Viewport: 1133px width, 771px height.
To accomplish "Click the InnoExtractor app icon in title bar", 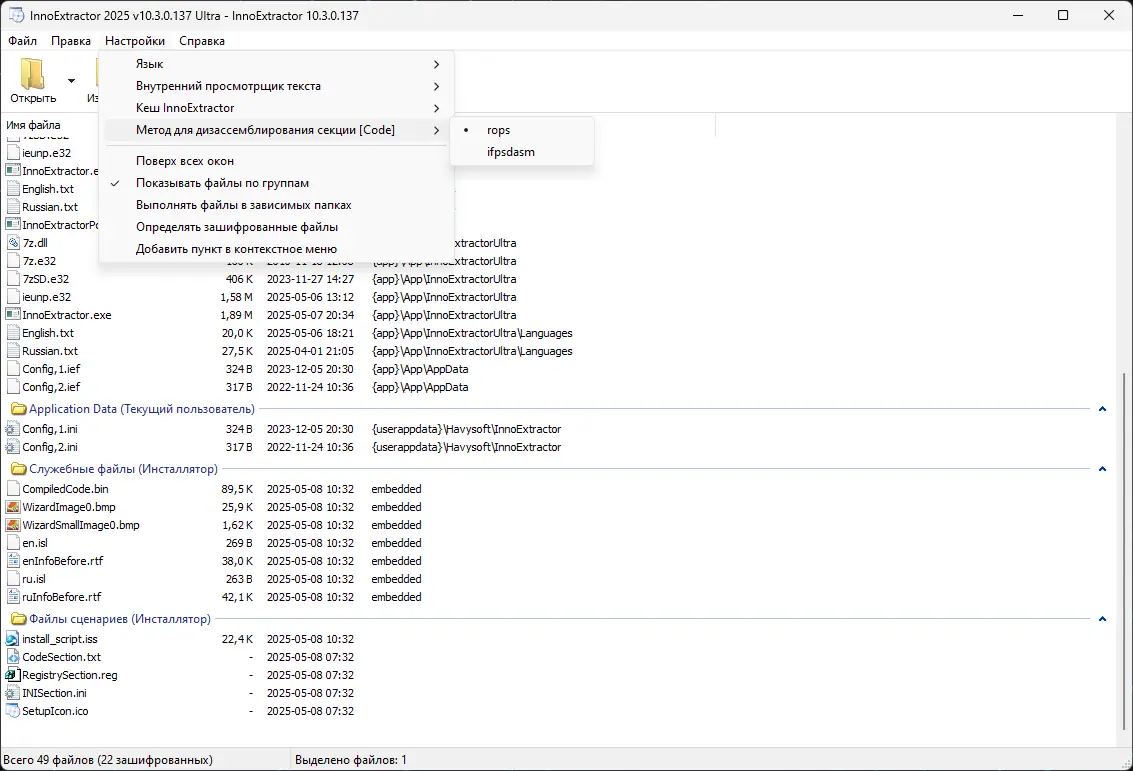I will tap(16, 15).
